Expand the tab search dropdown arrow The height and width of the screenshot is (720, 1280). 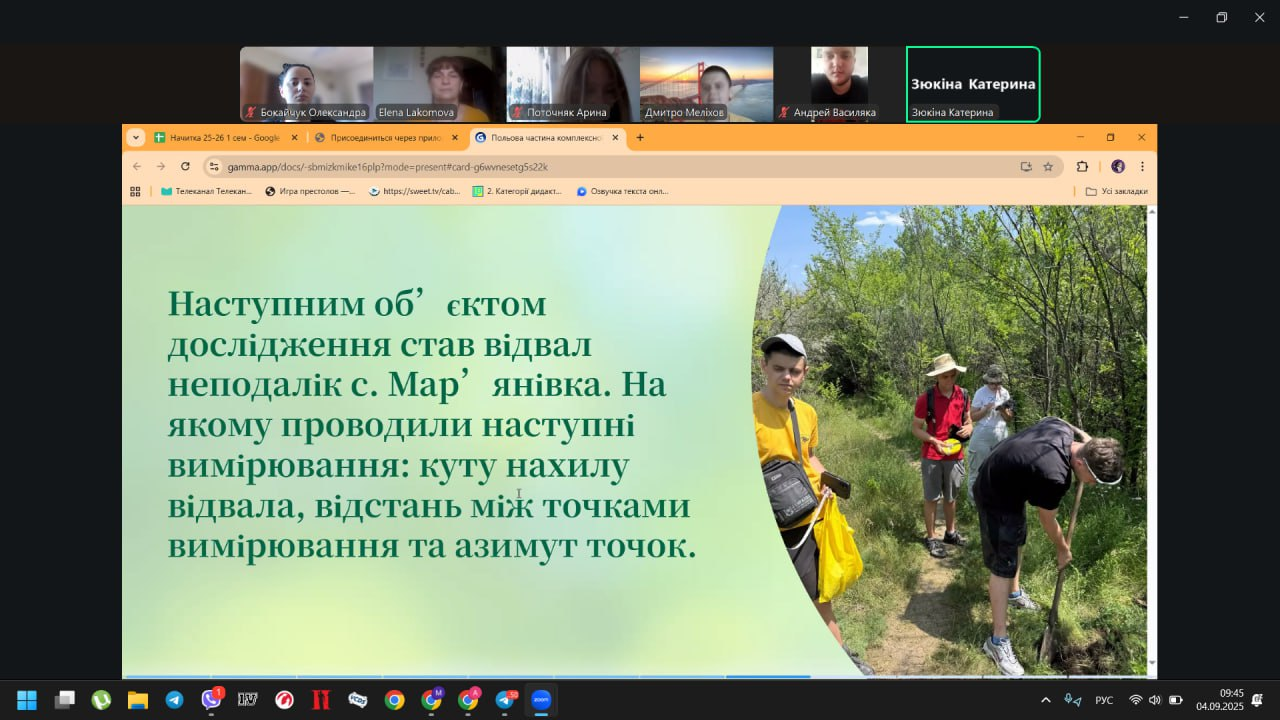click(136, 137)
